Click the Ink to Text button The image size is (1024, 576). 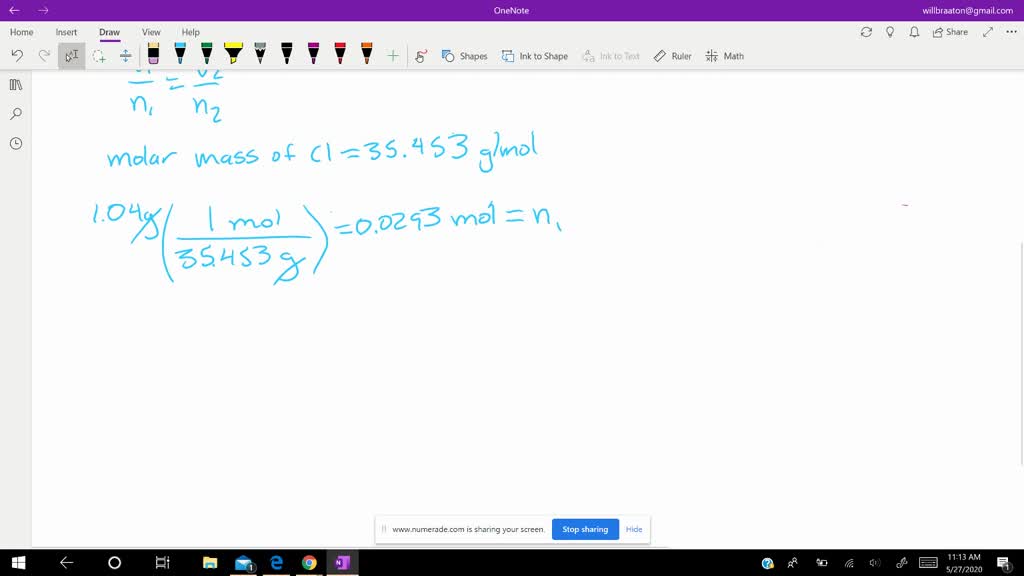(611, 56)
